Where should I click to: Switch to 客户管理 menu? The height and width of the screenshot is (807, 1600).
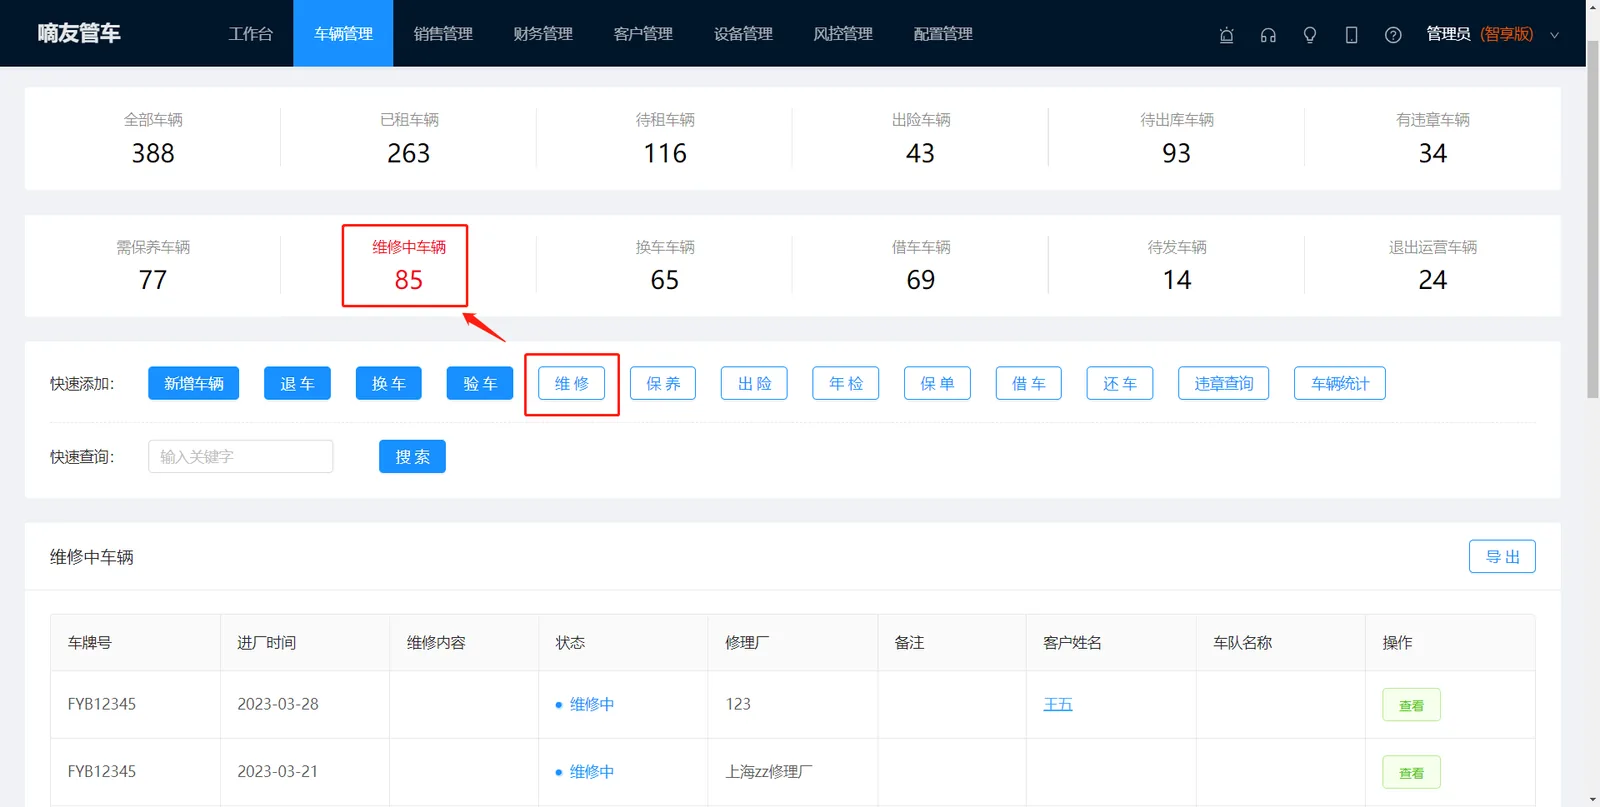coord(643,34)
